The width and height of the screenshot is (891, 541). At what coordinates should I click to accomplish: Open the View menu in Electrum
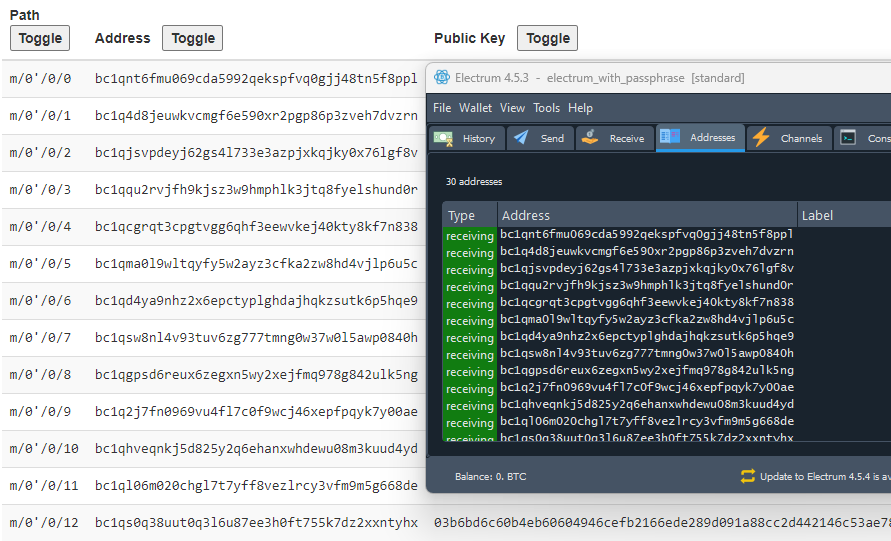512,108
